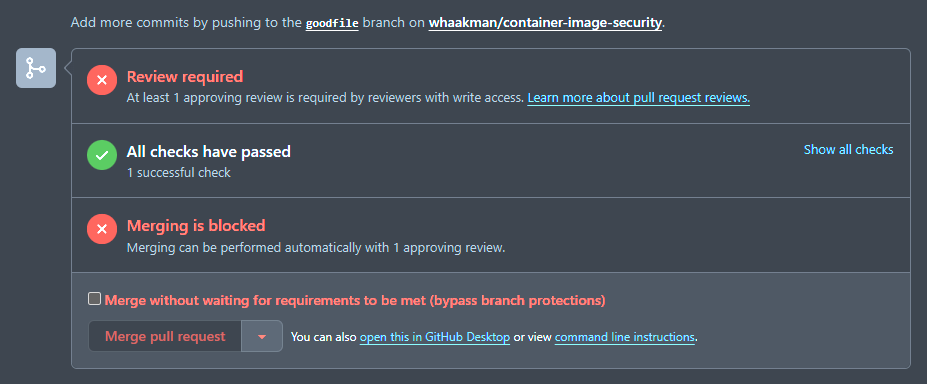Viewport: 927px width, 384px height.
Task: Click the 'Merging can be performed automatically' text
Action: [316, 248]
